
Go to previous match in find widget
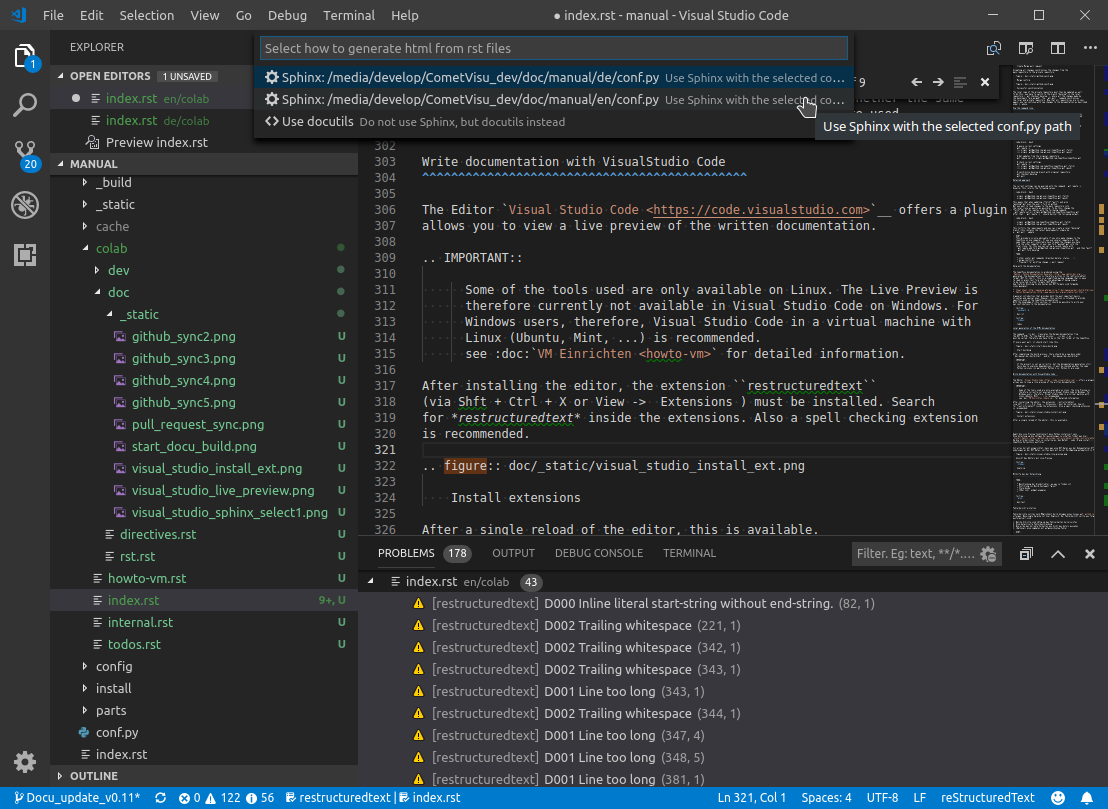(917, 82)
